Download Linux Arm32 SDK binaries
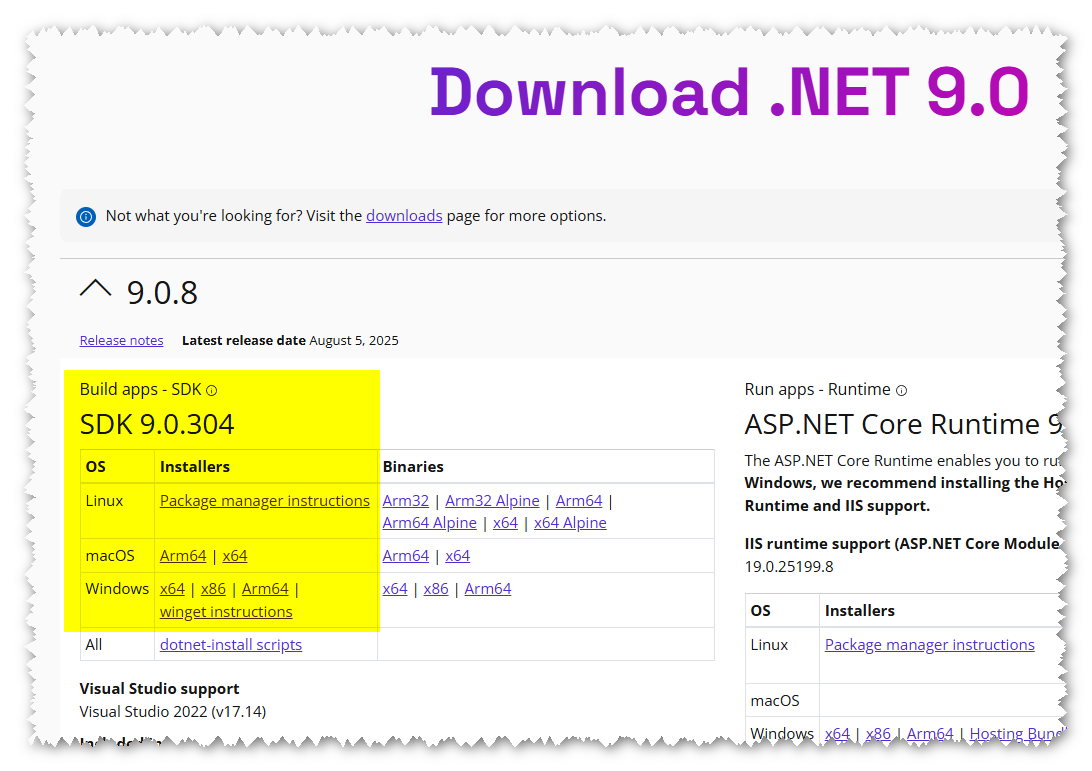Screen dimensions: 1092x771 405,501
